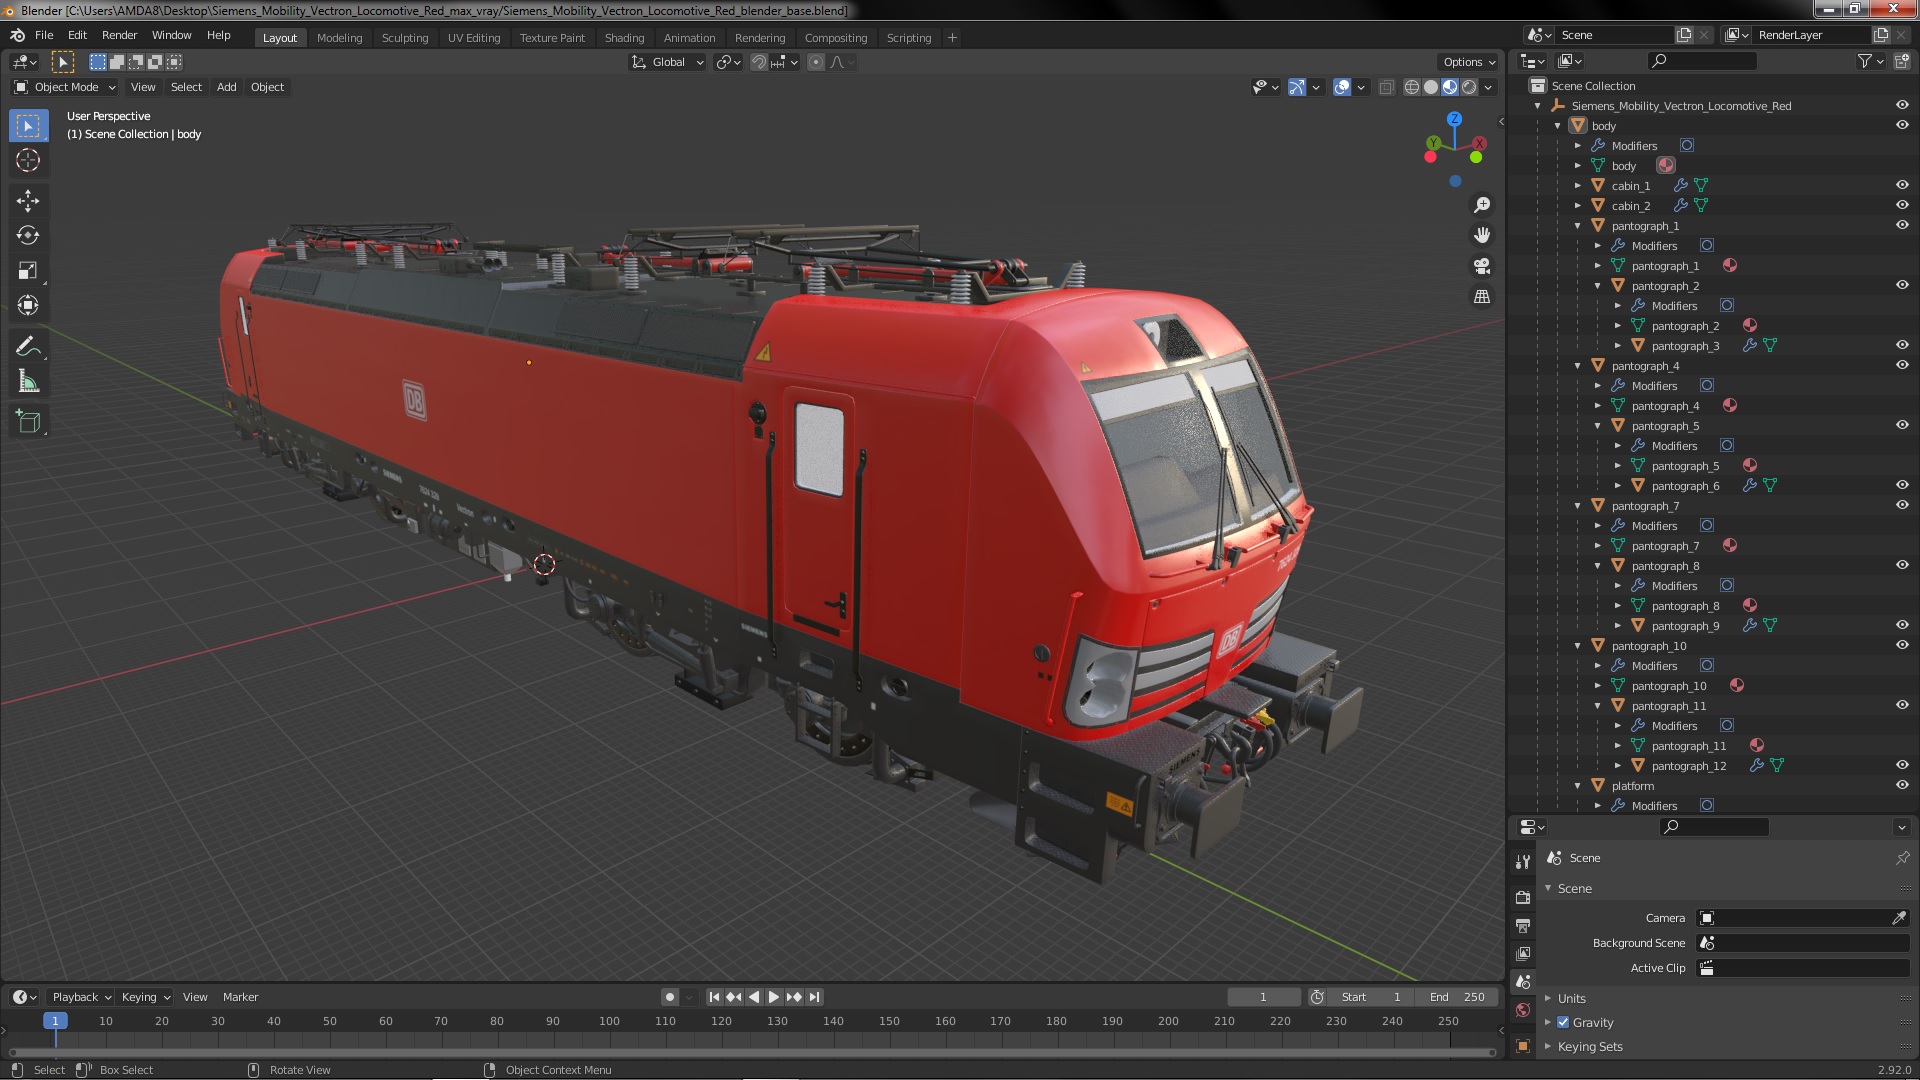This screenshot has height=1080, width=1920.
Task: Select the Transform tool
Action: 28,306
